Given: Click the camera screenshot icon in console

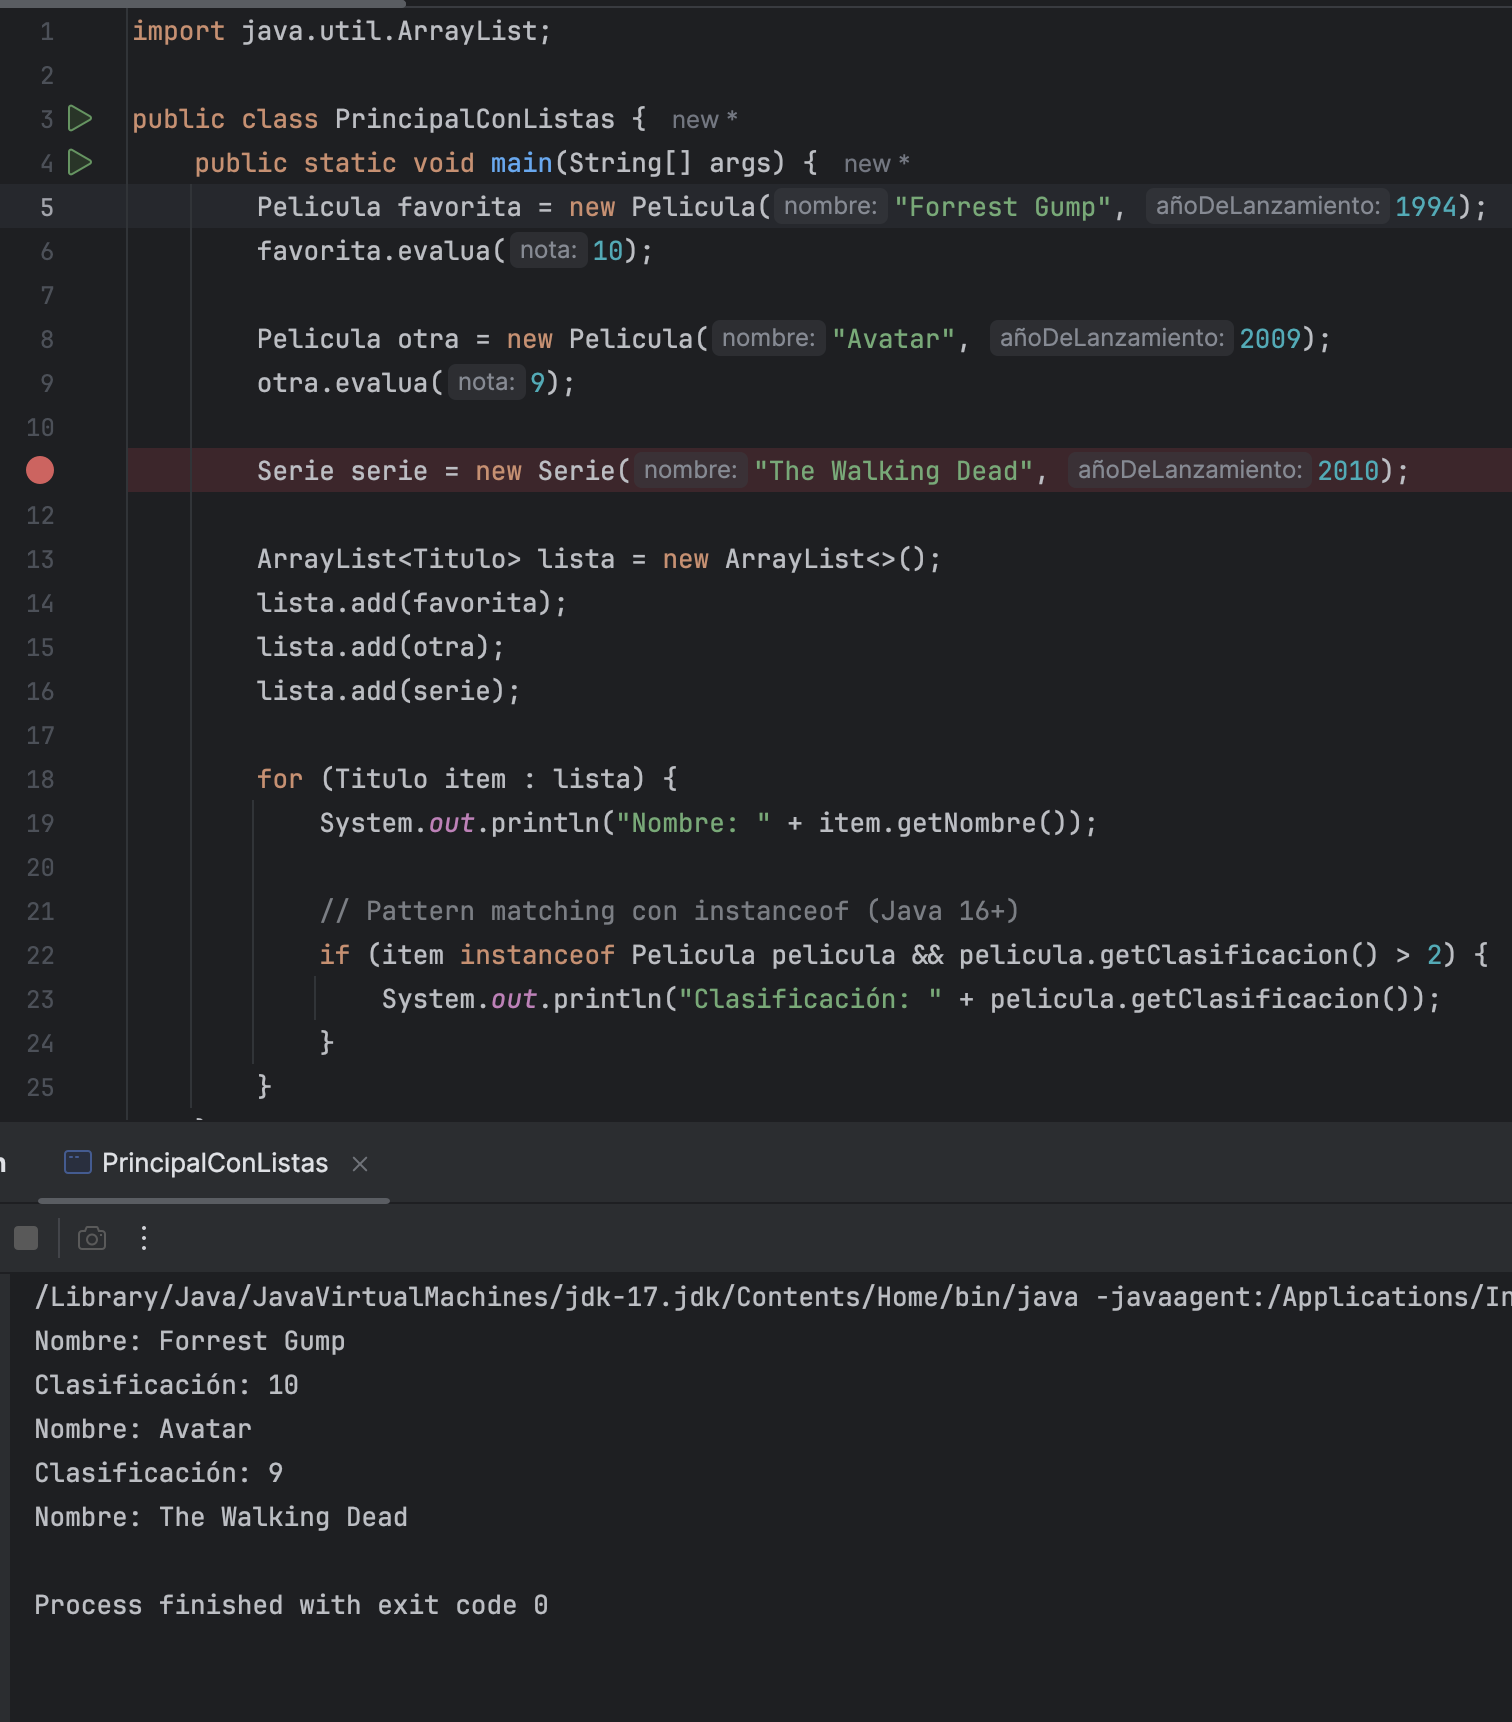Looking at the screenshot, I should 92,1238.
